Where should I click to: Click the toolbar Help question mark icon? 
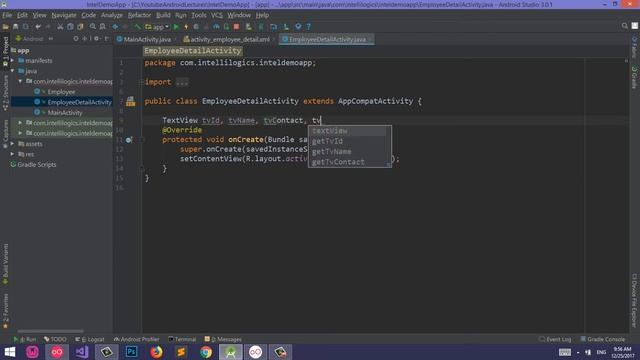[x=309, y=27]
